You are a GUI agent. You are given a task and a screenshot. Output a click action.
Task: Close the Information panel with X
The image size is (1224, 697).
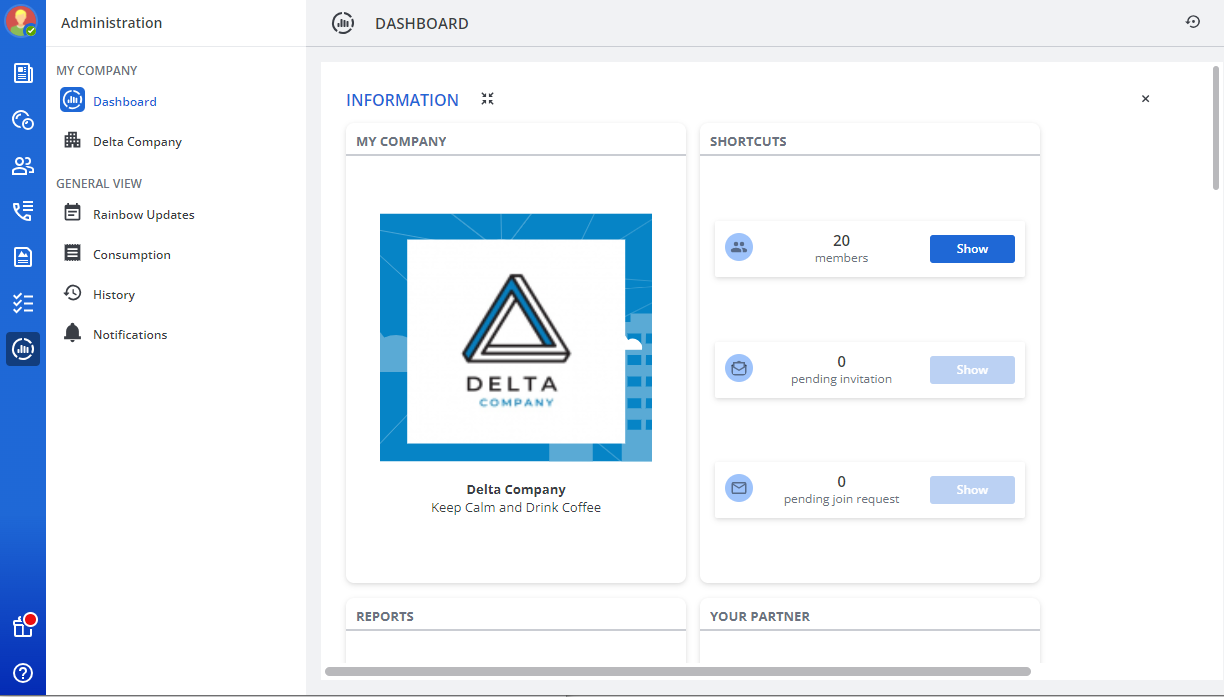[1145, 99]
